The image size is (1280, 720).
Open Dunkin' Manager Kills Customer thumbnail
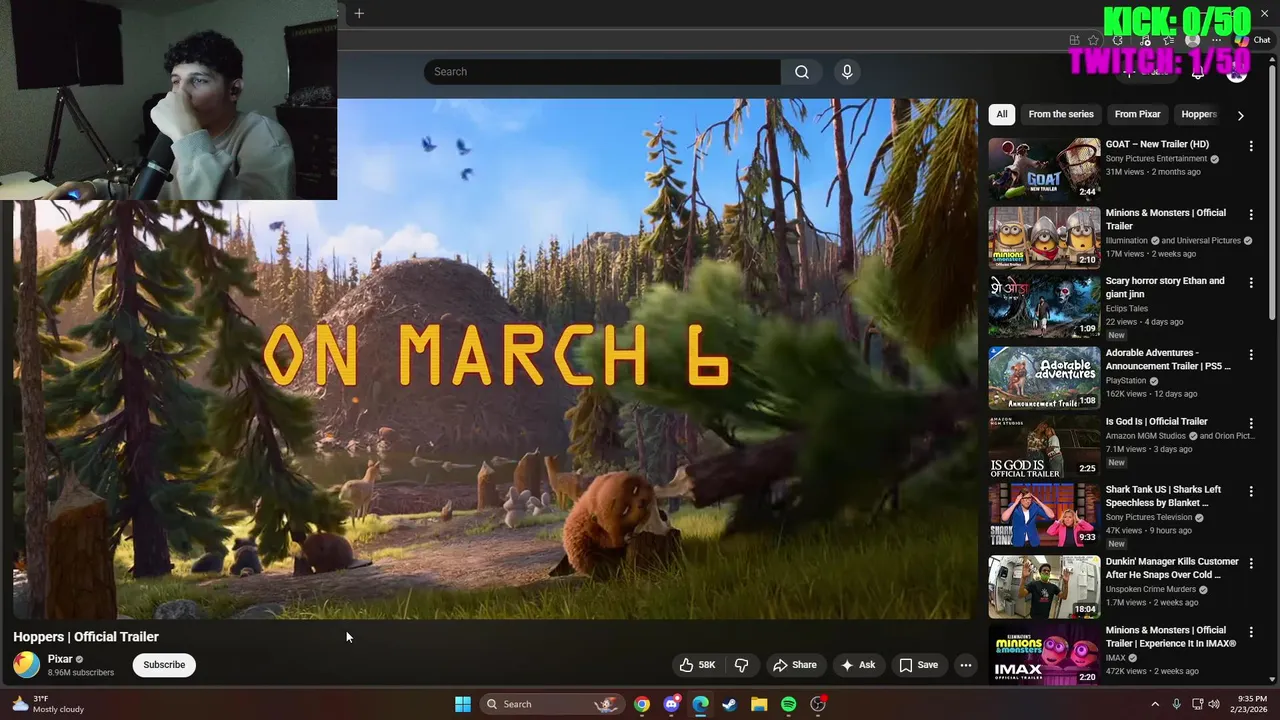pyautogui.click(x=1044, y=587)
